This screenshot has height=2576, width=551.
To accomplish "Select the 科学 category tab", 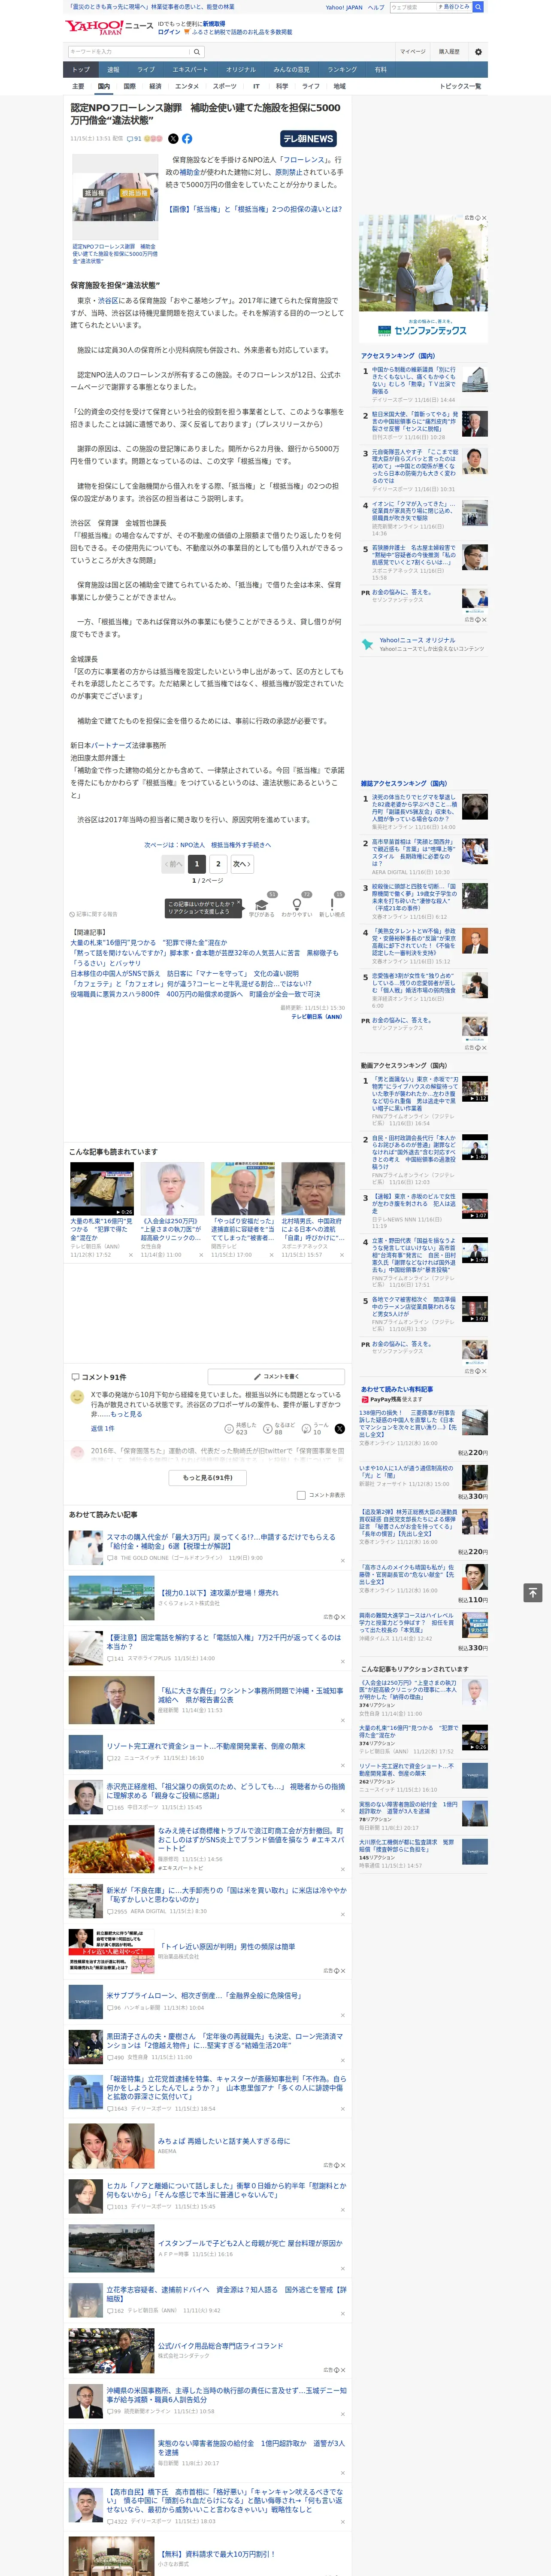I will click(282, 86).
